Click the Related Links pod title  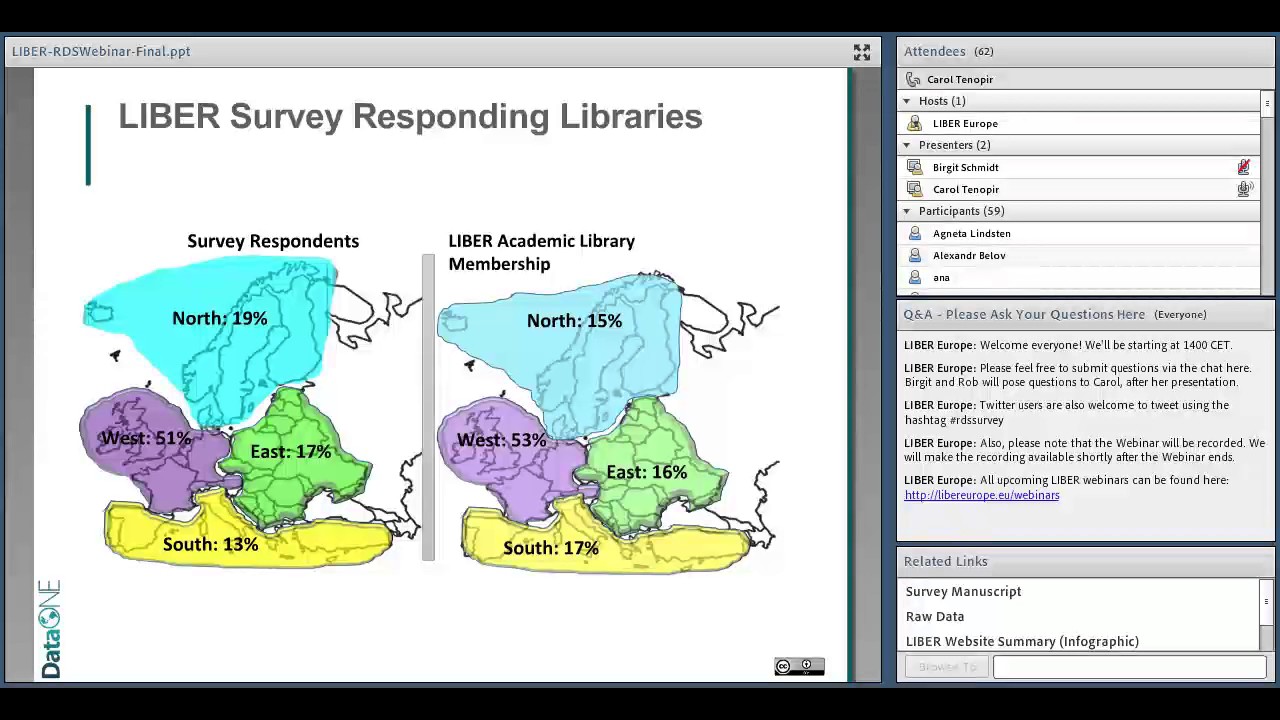pyautogui.click(x=945, y=561)
